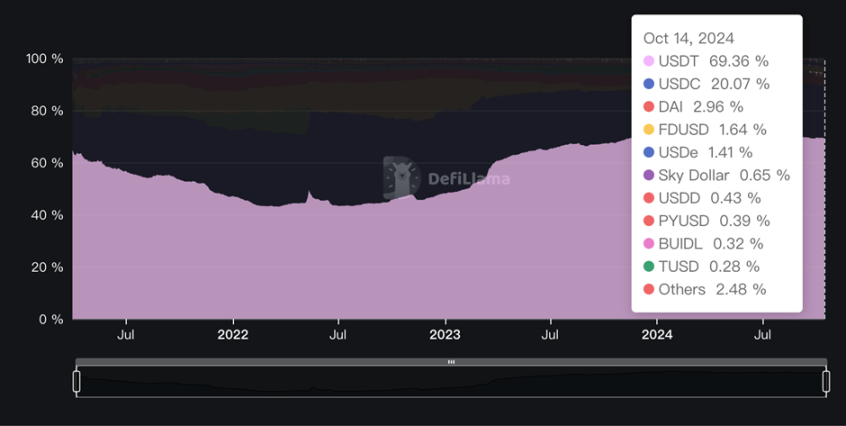Click the PYUSD red color dot
The image size is (846, 426).
(x=649, y=221)
